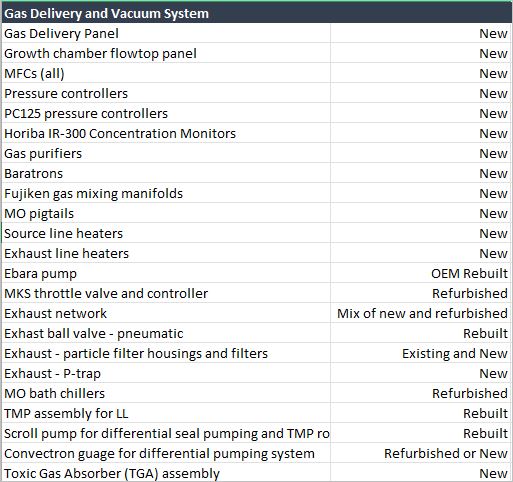Screen dimensions: 513x482
Task: Click the Toxic Gas Absorber (TGA) assembly cell
Action: click(166, 473)
